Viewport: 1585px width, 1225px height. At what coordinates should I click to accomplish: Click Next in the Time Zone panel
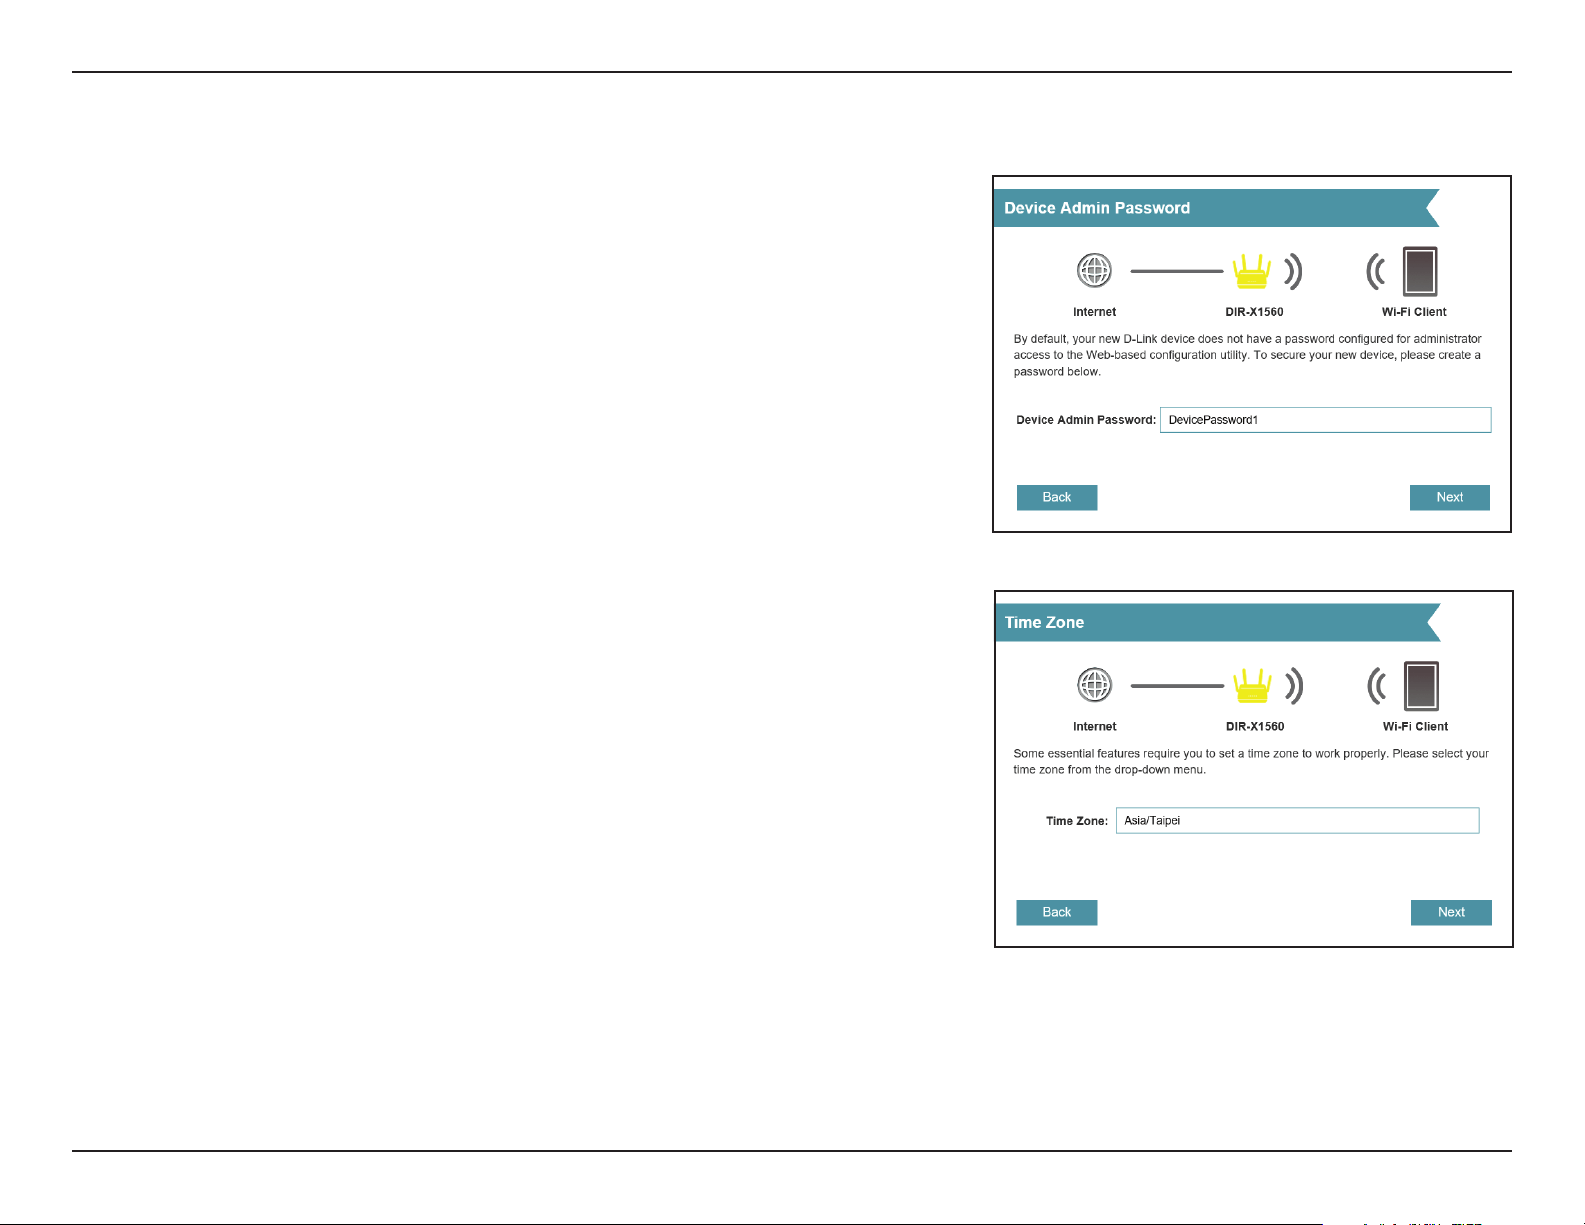[1451, 913]
